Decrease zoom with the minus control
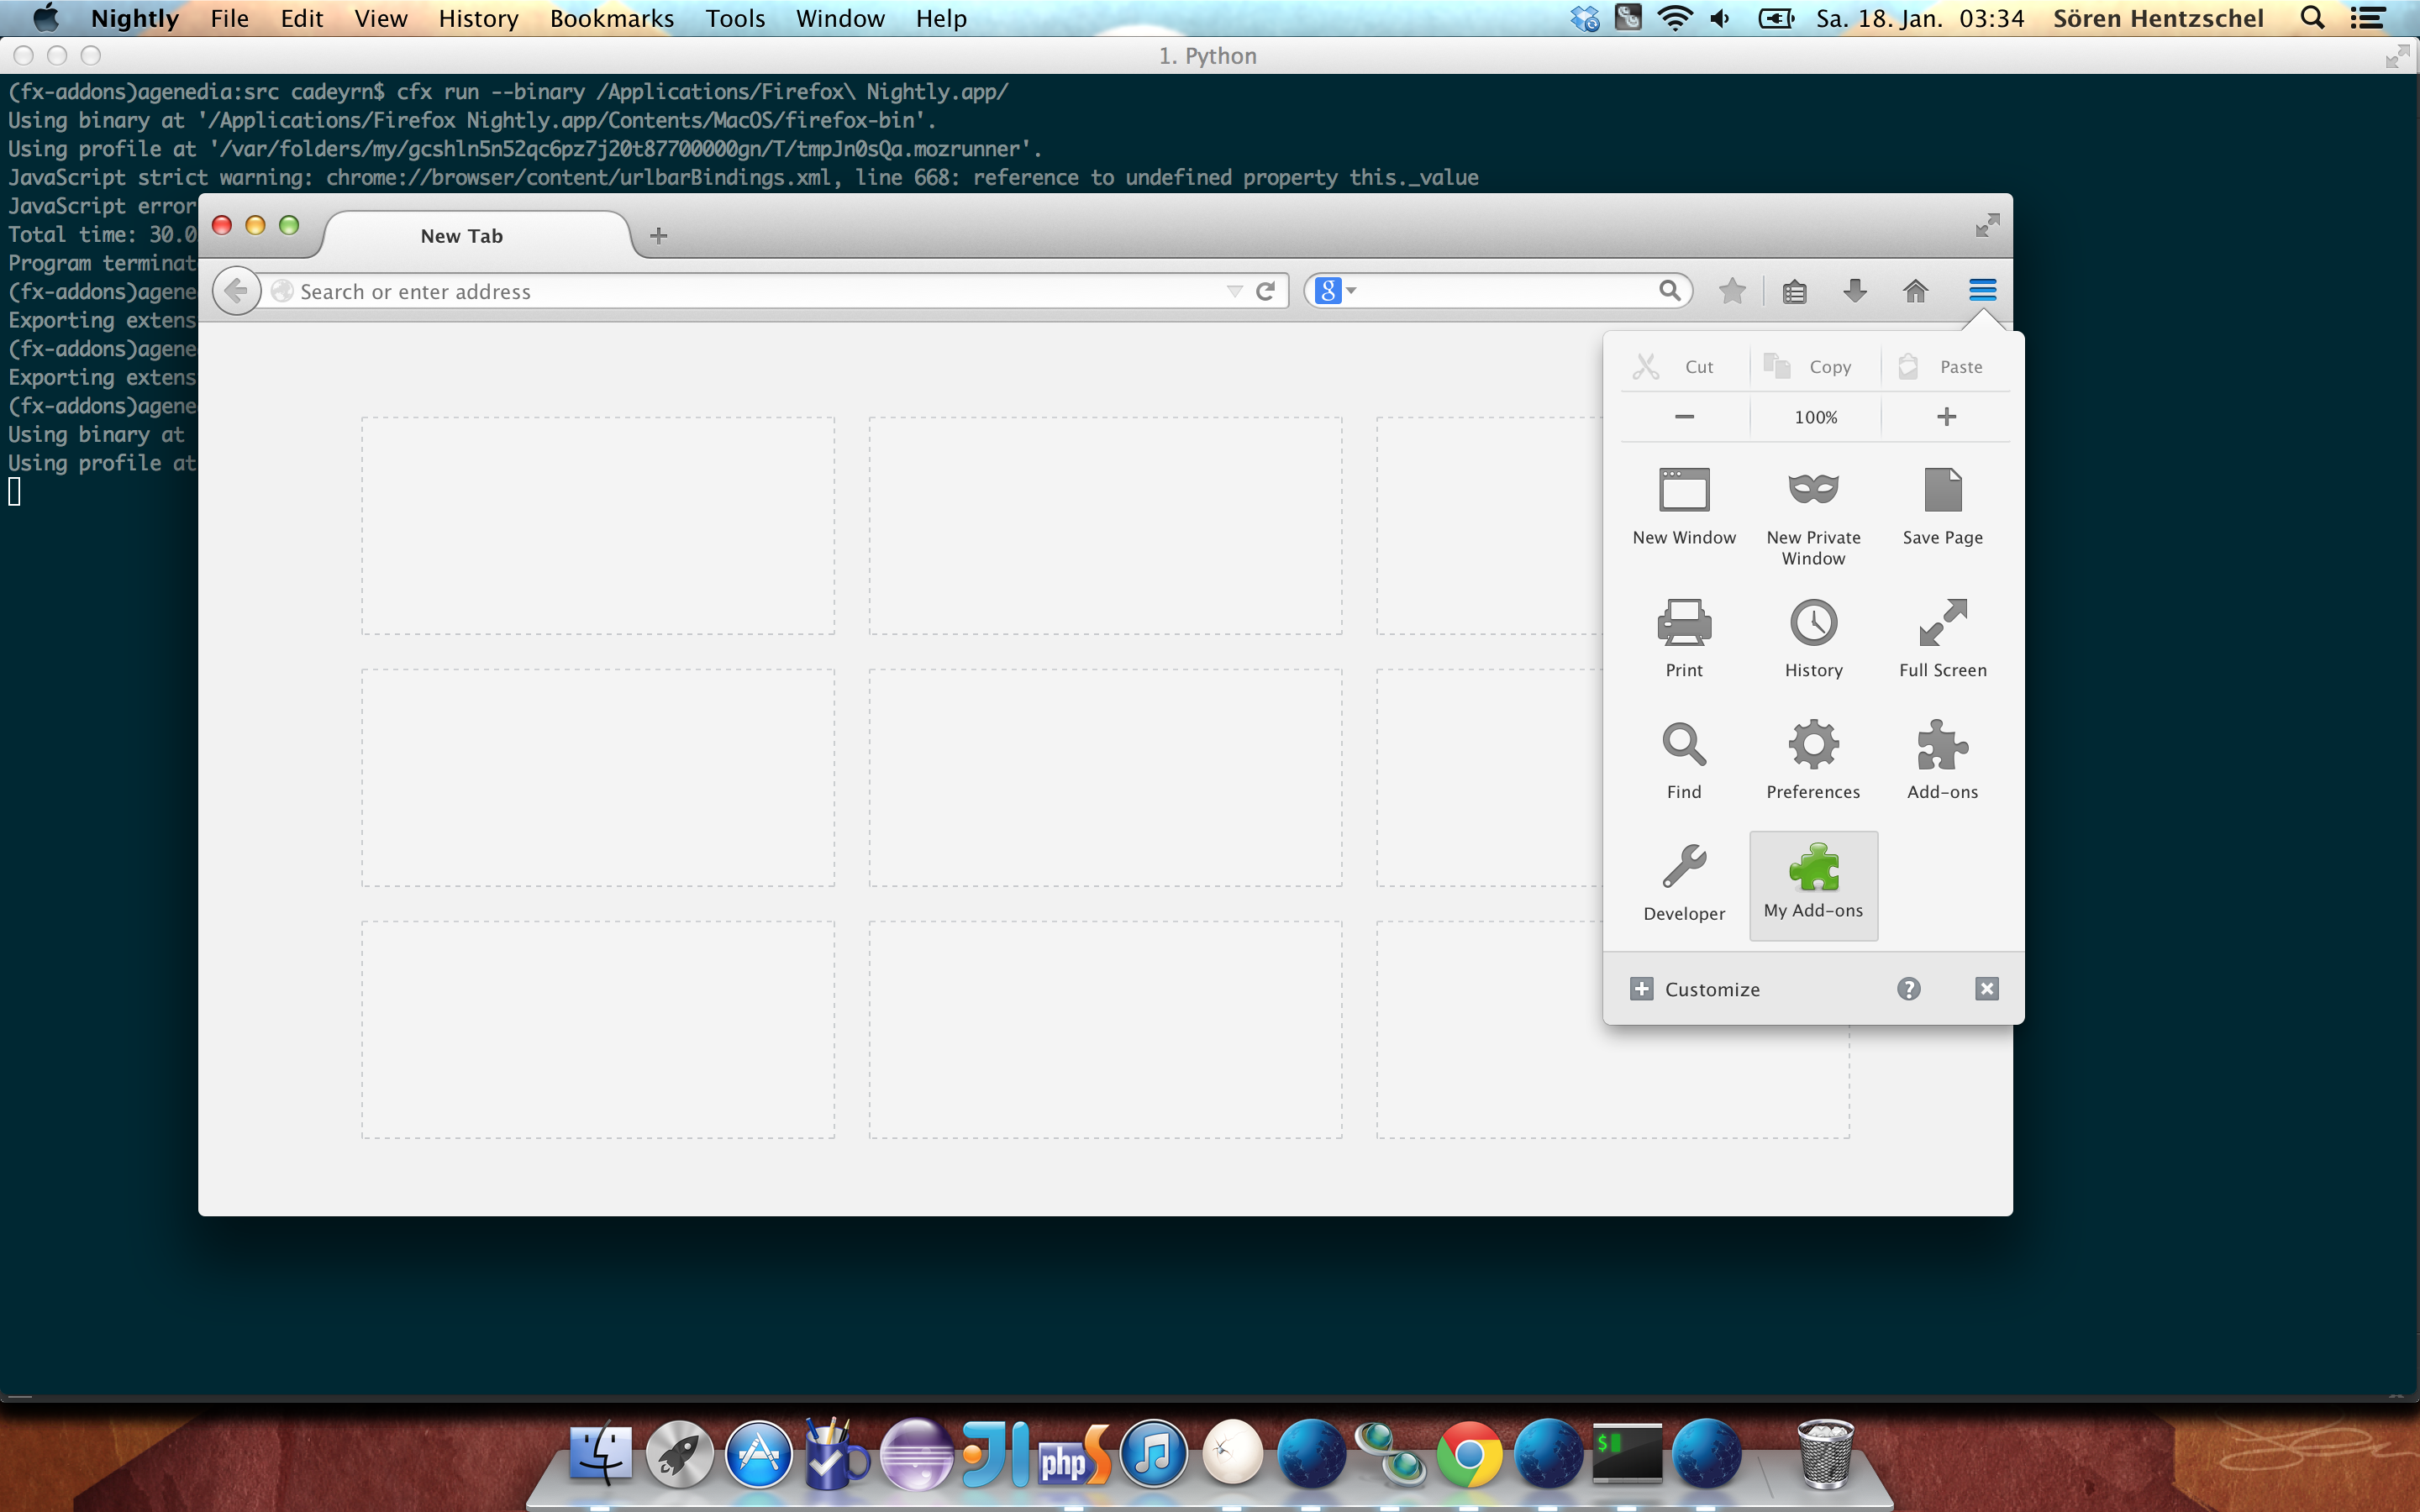 pyautogui.click(x=1684, y=417)
